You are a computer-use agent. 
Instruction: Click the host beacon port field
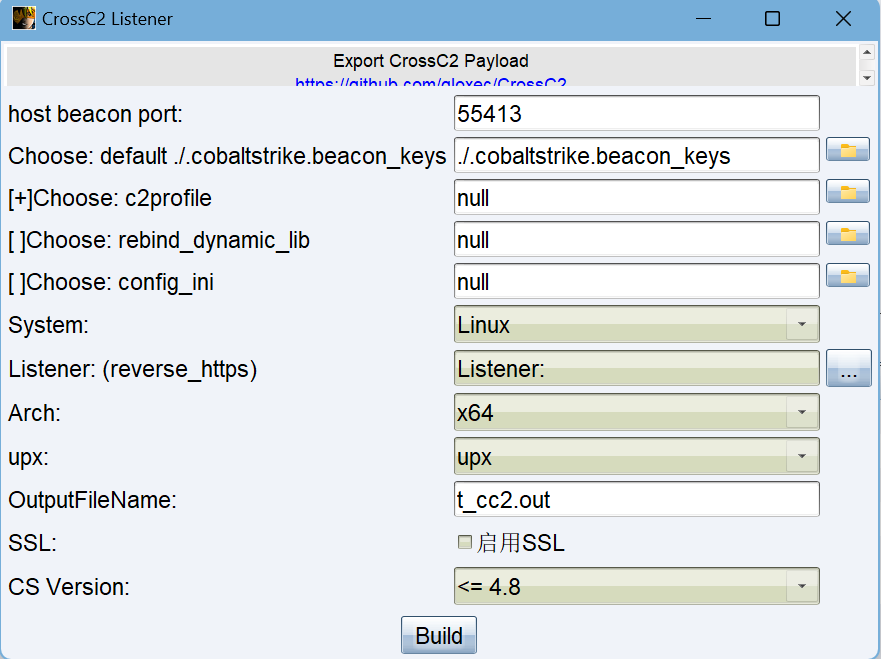[637, 113]
